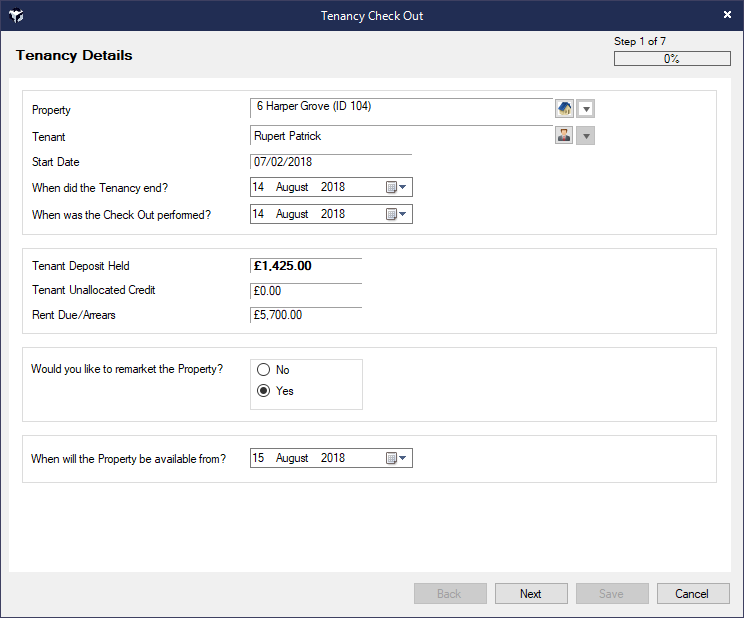Expand the Property dropdown arrow
Viewport: 744px width, 618px height.
(x=586, y=109)
